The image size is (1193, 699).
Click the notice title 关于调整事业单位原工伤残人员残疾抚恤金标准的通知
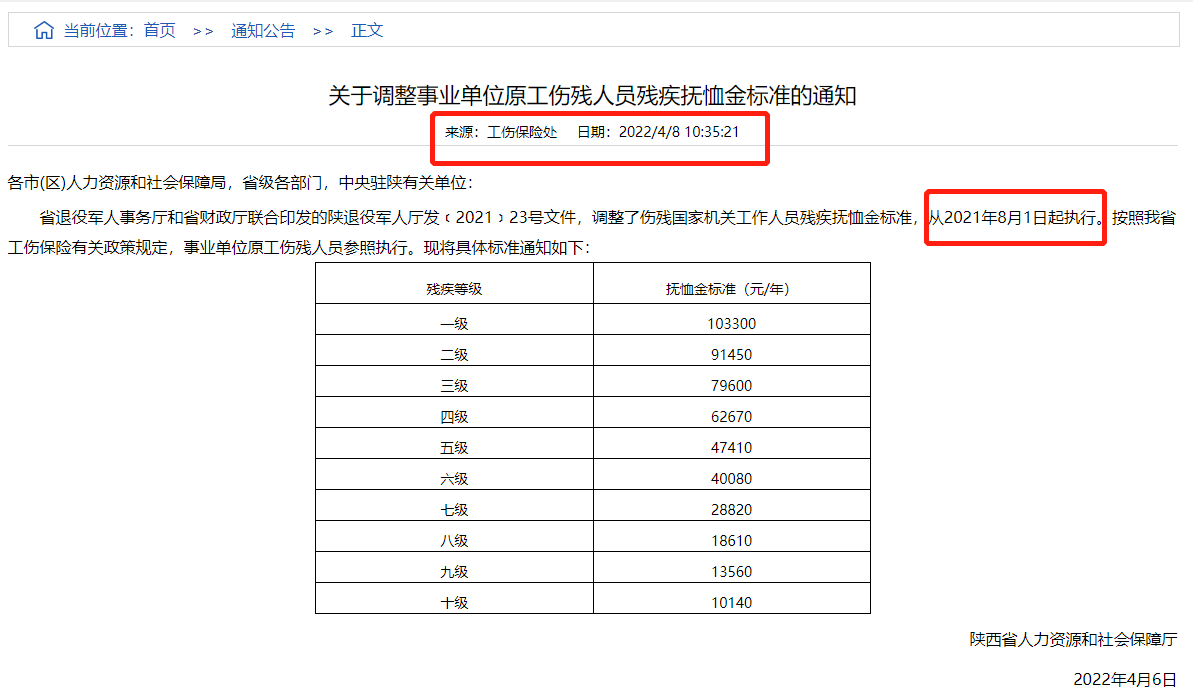[593, 96]
